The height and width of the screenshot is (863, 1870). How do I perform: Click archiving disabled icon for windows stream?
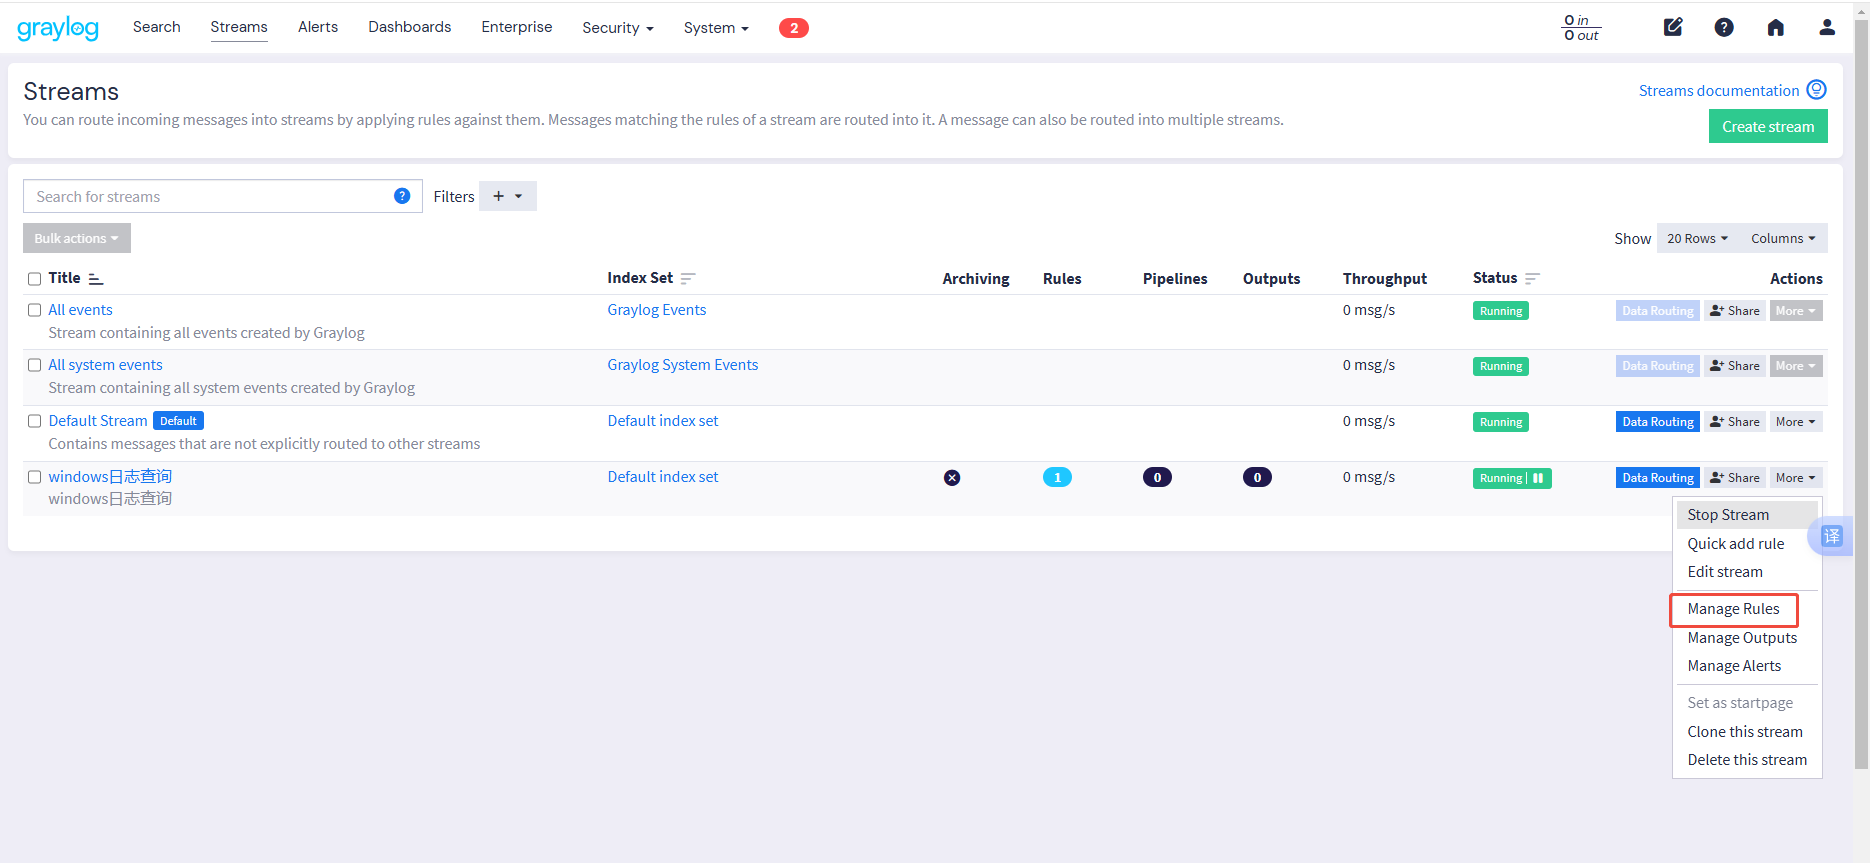952,478
